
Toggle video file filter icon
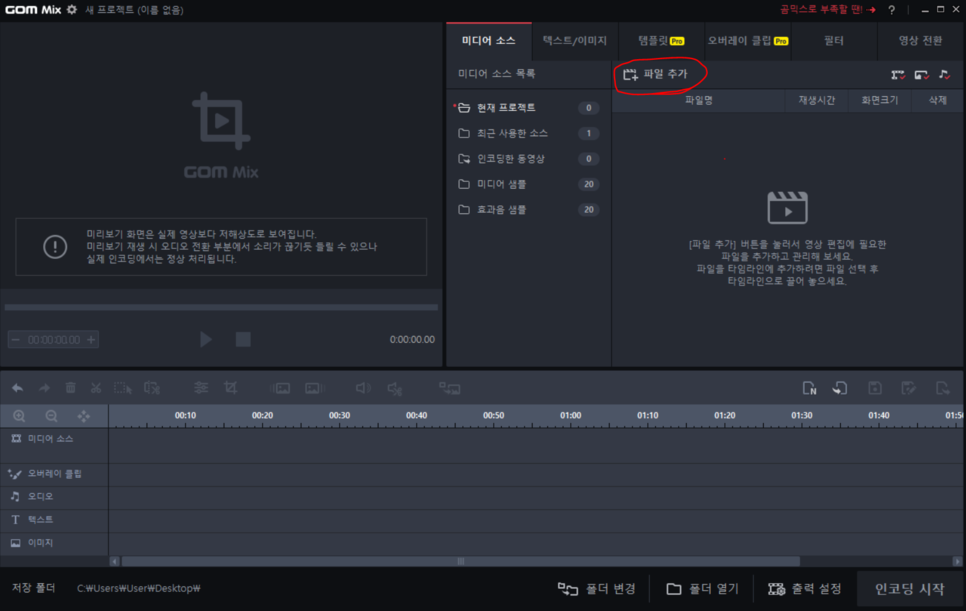click(898, 75)
